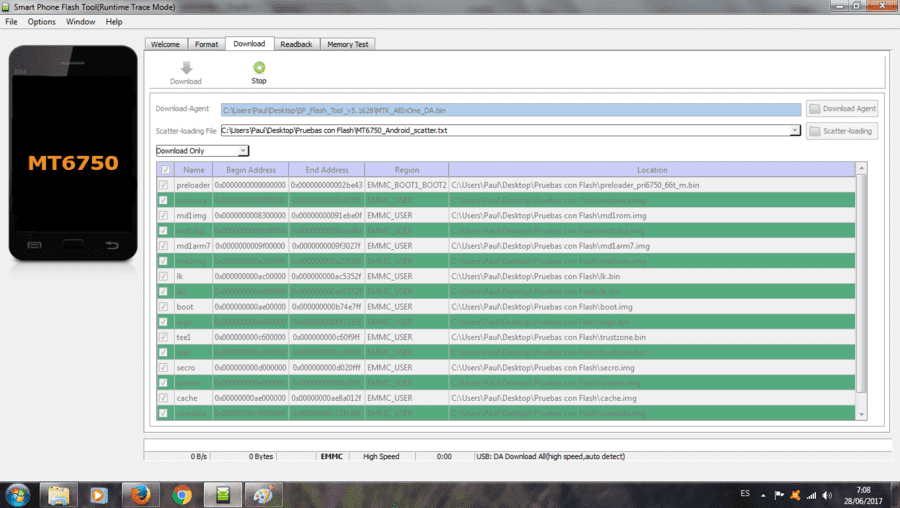Click the app icon in title bar
Viewport: 900px width, 508px height.
(x=5, y=7)
